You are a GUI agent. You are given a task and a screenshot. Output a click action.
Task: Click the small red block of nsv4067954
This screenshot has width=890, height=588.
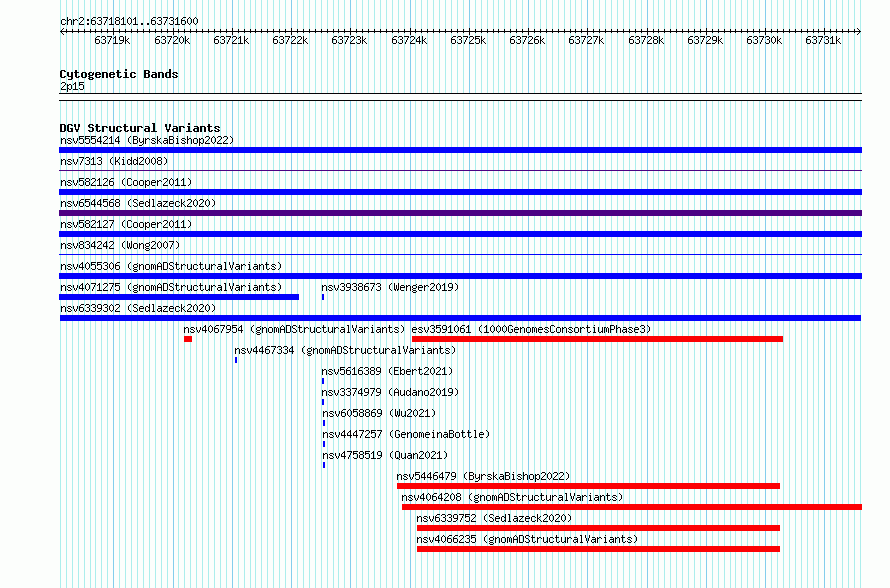point(188,339)
